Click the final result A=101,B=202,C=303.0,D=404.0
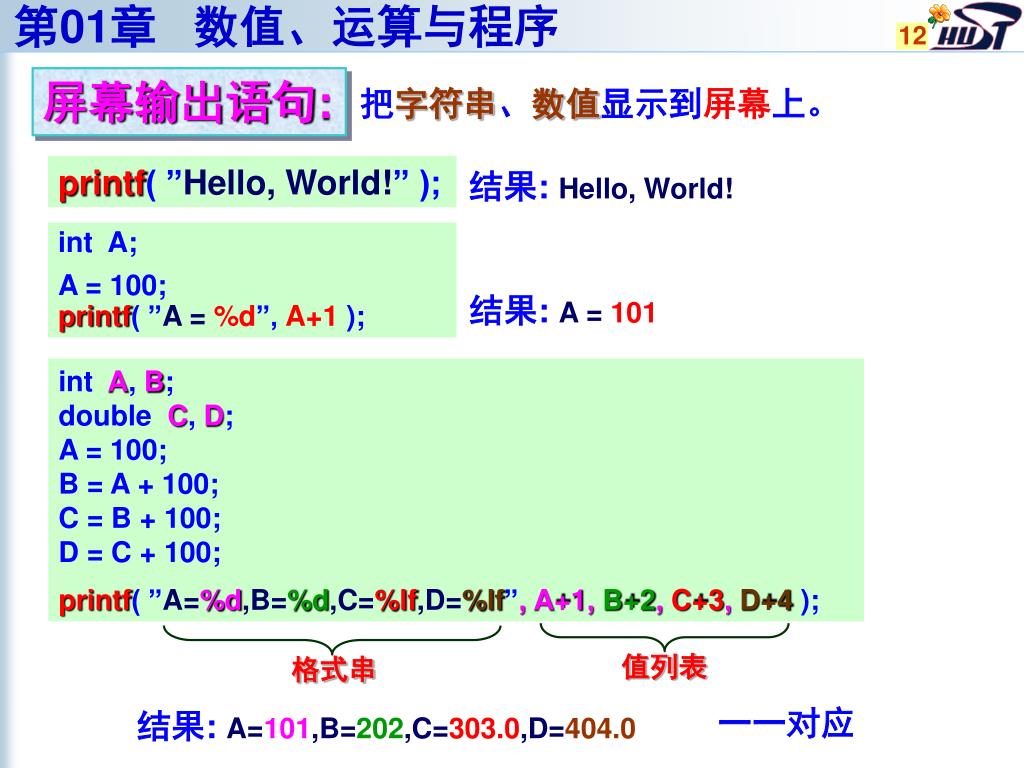 [431, 728]
